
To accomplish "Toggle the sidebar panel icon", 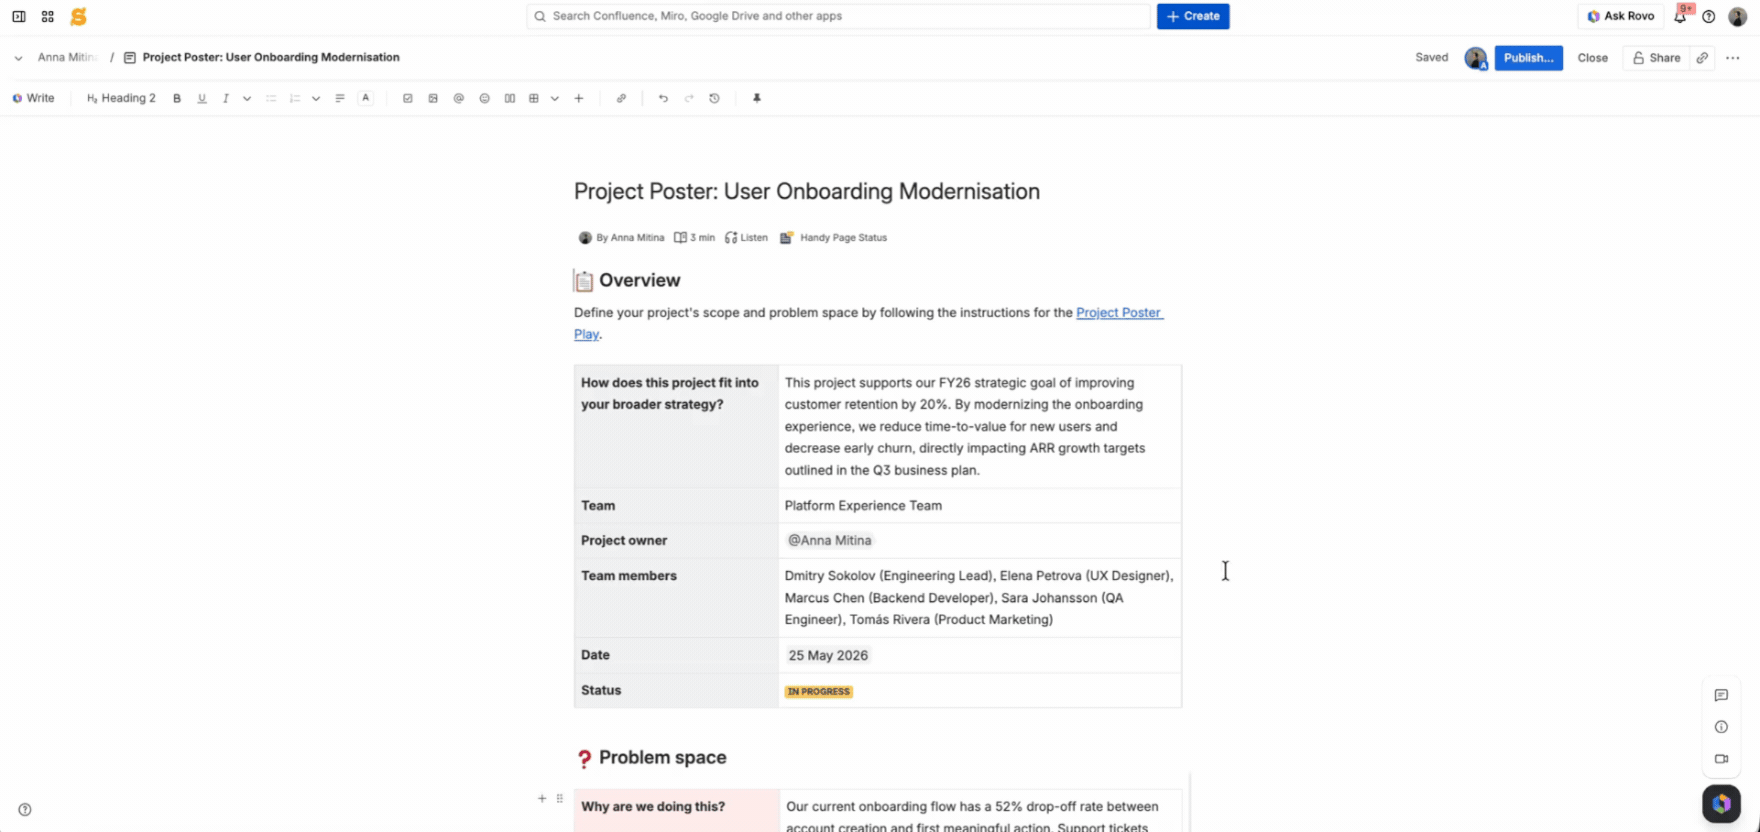I will pyautogui.click(x=19, y=16).
